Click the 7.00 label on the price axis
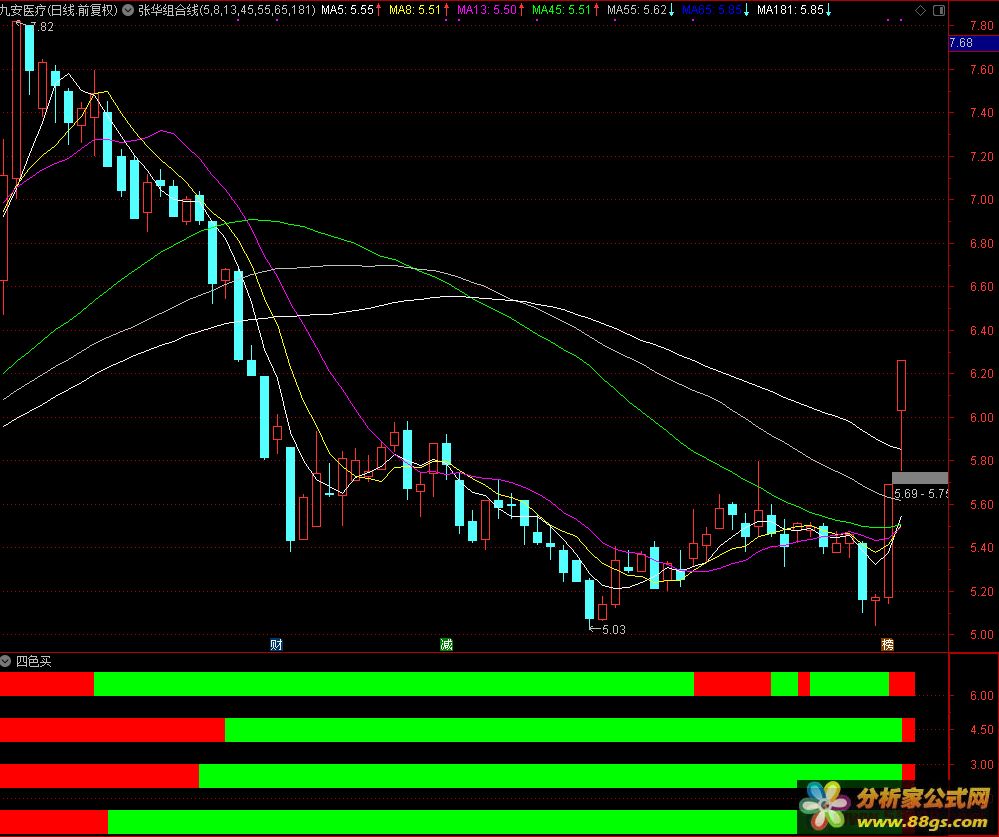 pos(981,199)
